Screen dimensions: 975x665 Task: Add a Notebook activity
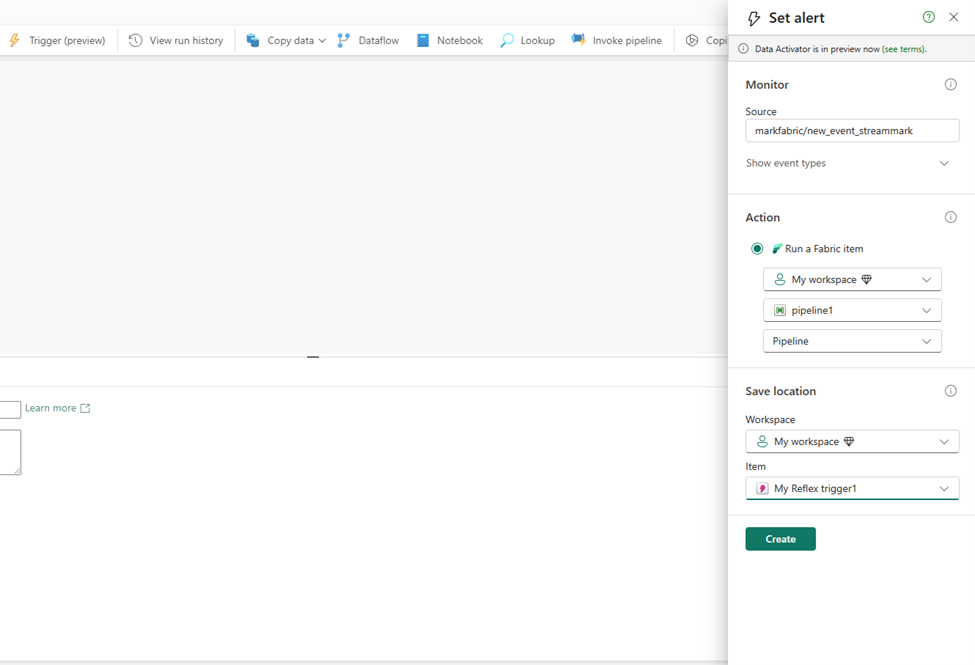449,41
